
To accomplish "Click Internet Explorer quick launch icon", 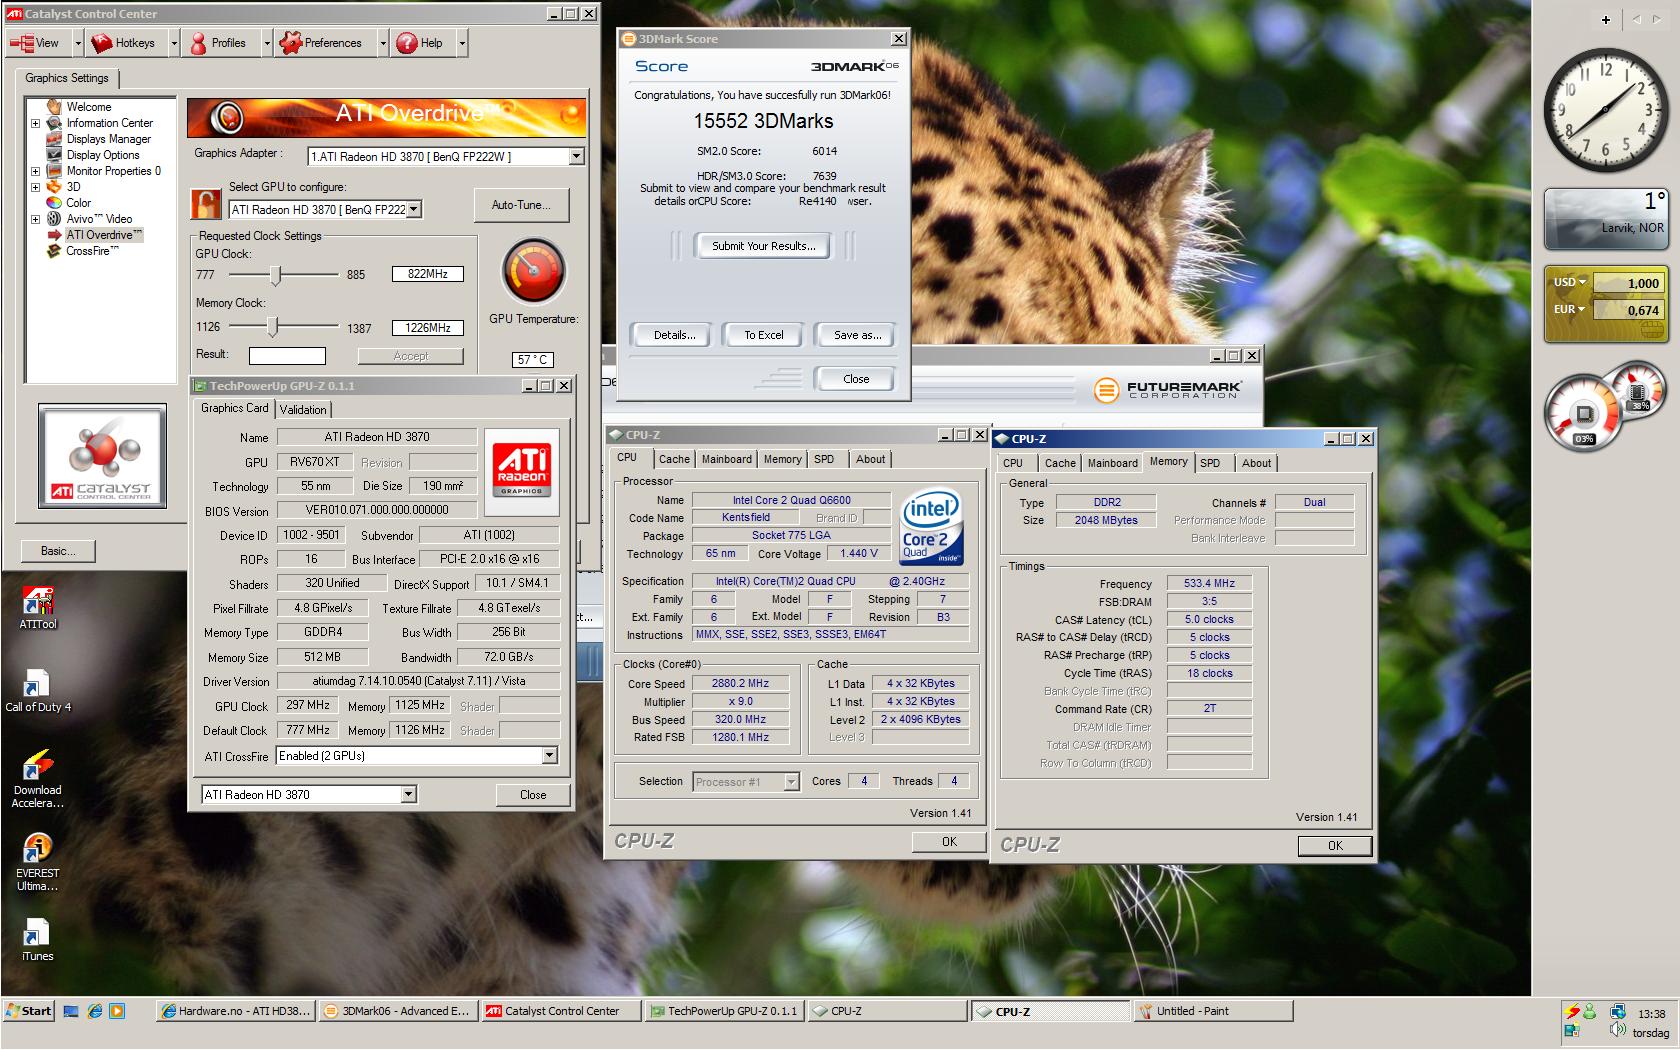I will (94, 1011).
